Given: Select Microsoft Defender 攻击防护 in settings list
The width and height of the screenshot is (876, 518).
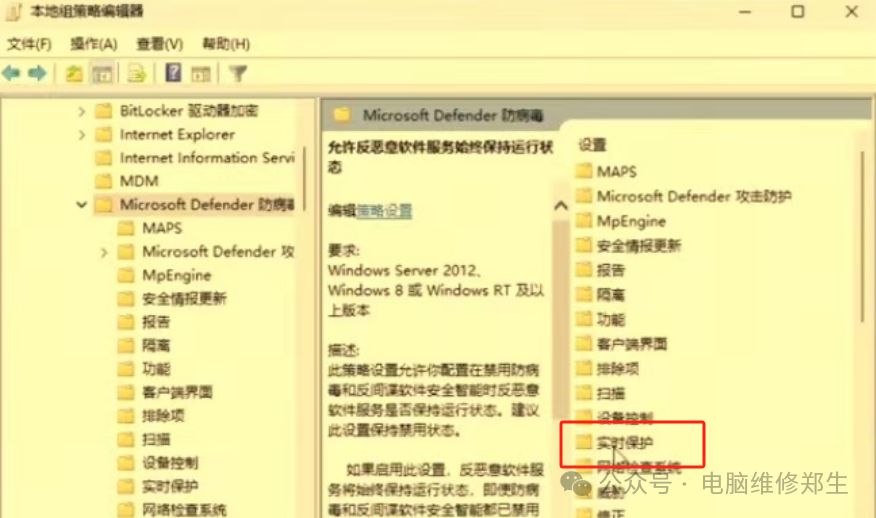Looking at the screenshot, I should (694, 196).
